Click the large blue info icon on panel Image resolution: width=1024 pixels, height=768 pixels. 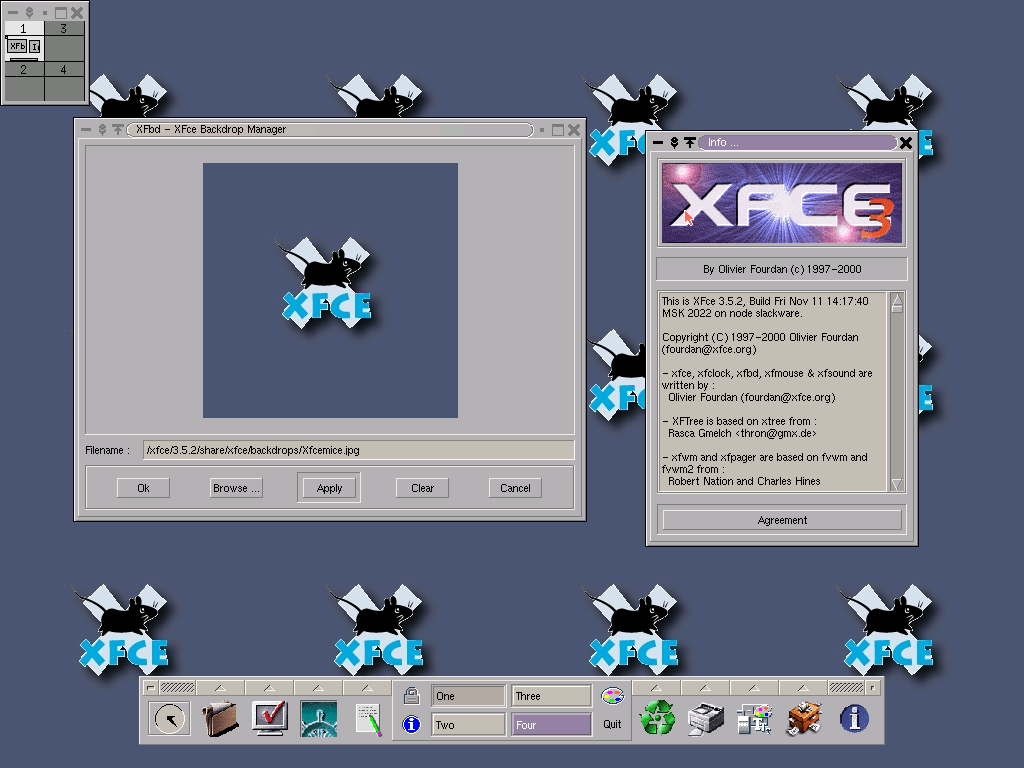coord(854,719)
